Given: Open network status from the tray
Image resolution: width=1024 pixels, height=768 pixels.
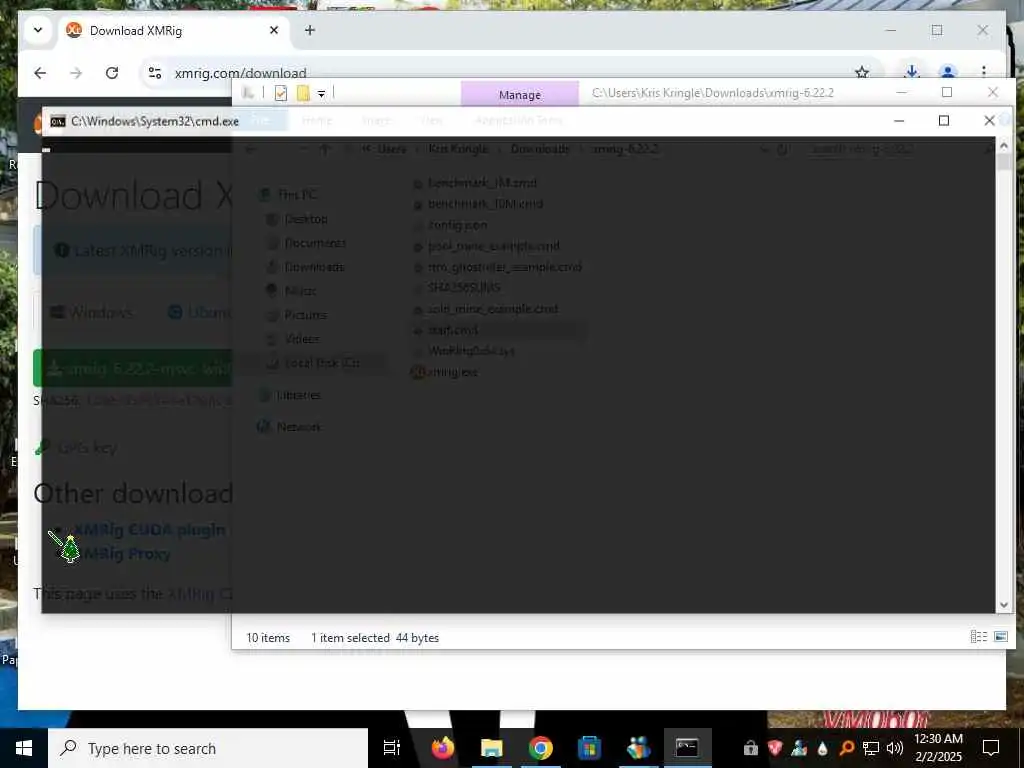Looking at the screenshot, I should (871, 748).
